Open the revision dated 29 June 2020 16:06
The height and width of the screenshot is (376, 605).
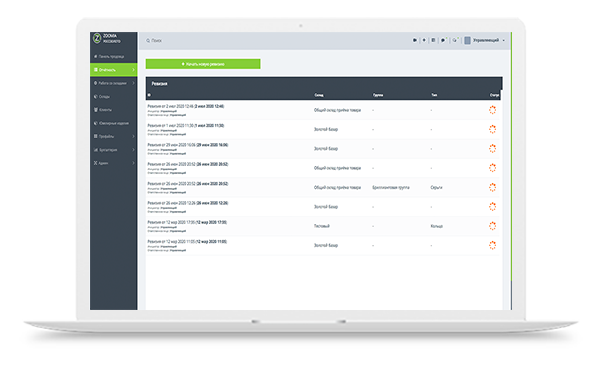point(188,145)
